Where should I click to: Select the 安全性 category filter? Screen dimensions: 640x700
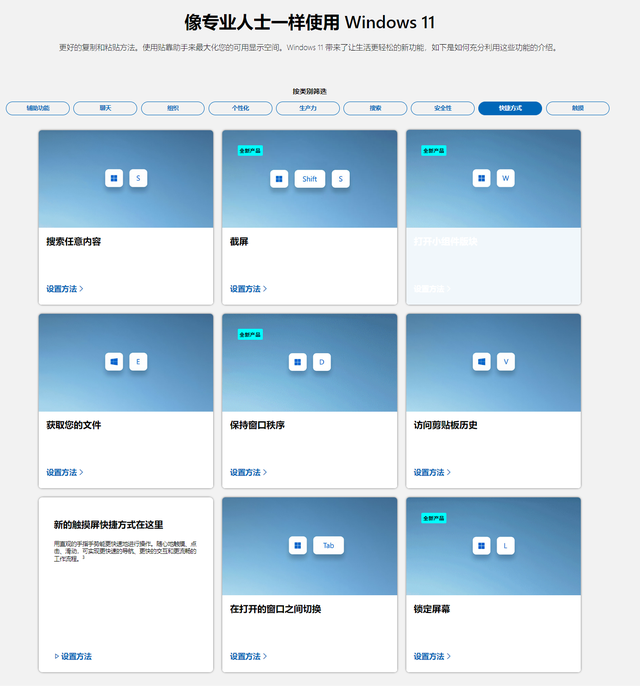pos(443,108)
